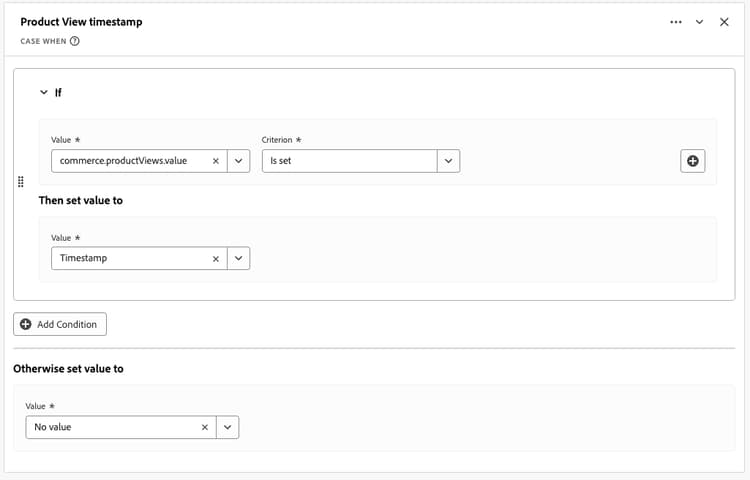Click the 'Otherwise set value to' heading
This screenshot has width=750, height=480.
coord(68,369)
